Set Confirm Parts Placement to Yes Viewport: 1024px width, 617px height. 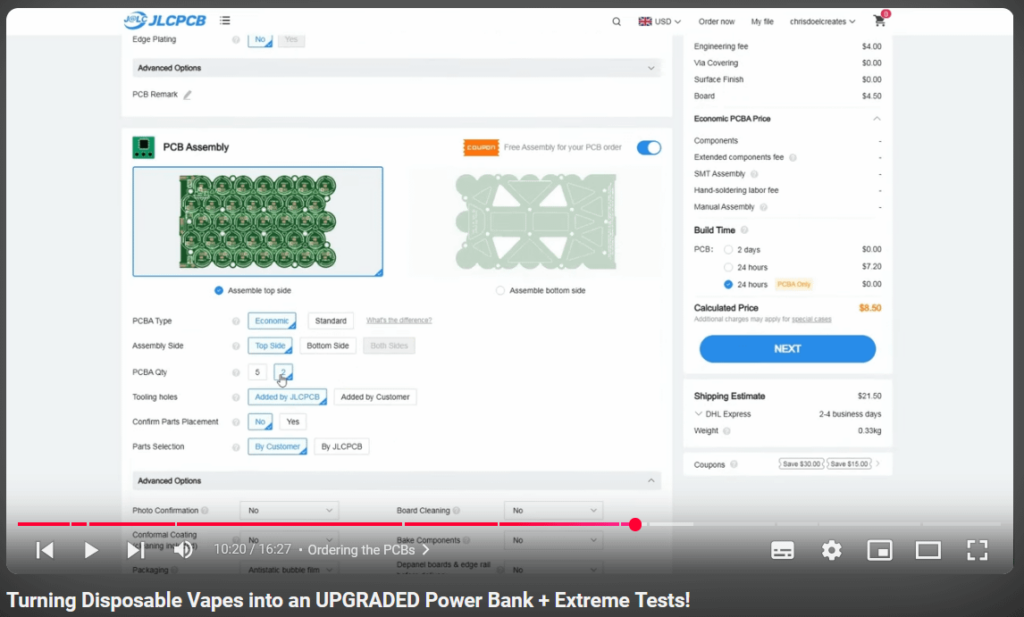[x=293, y=422]
